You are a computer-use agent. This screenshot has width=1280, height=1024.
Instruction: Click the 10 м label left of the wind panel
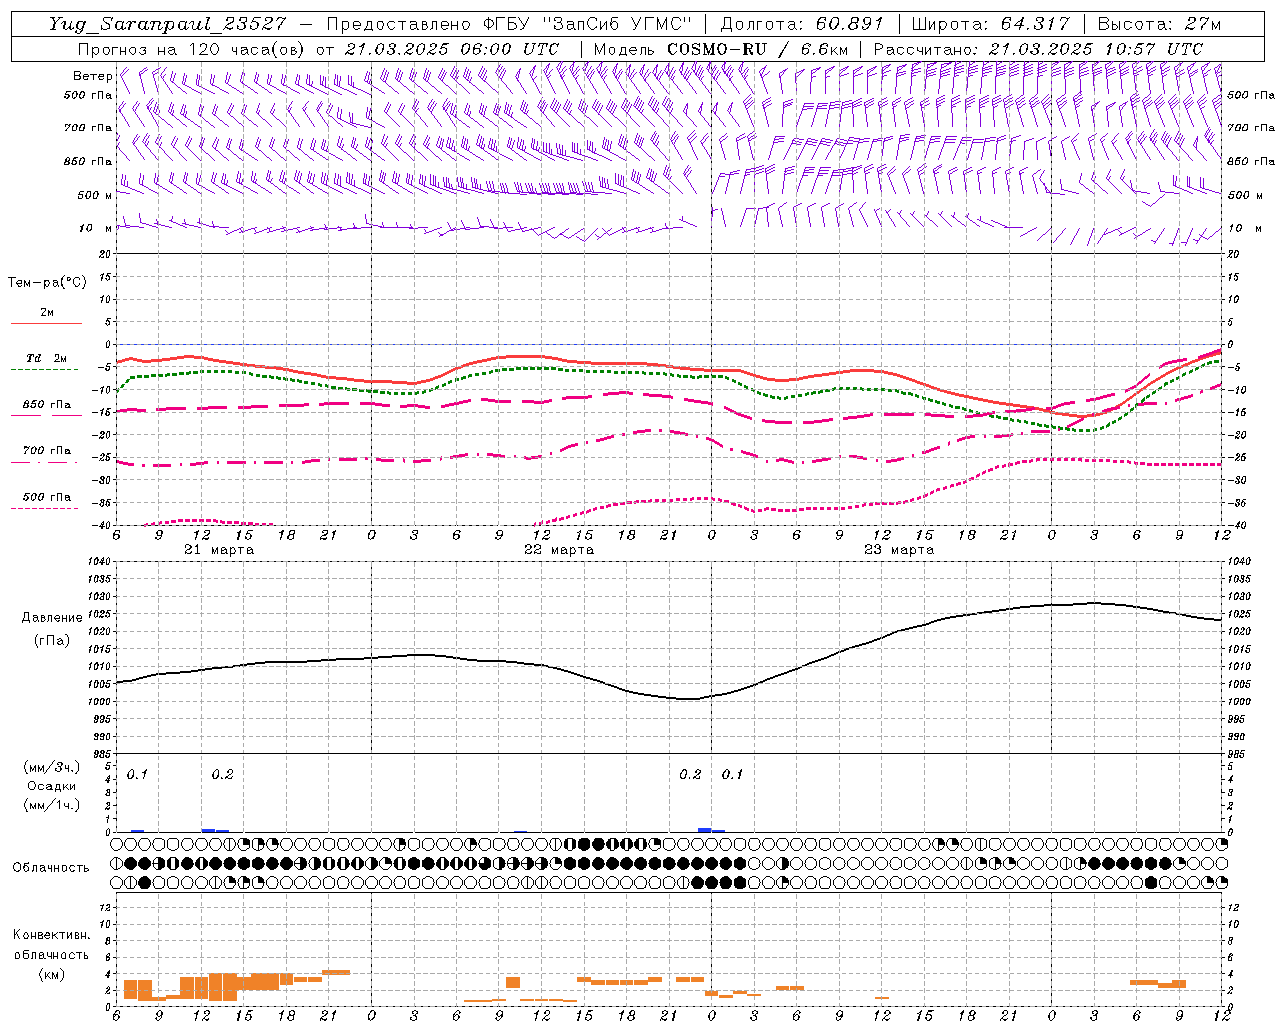point(94,229)
